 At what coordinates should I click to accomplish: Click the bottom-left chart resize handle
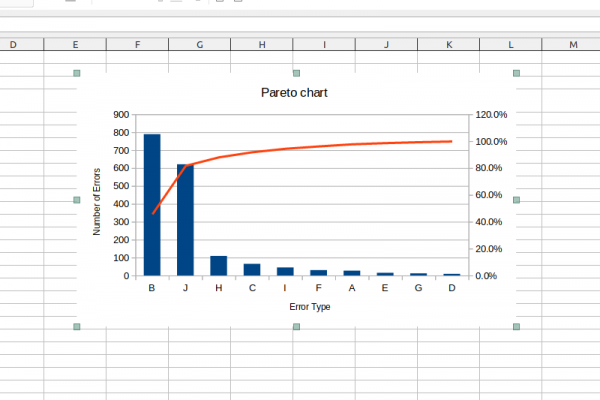pyautogui.click(x=77, y=327)
